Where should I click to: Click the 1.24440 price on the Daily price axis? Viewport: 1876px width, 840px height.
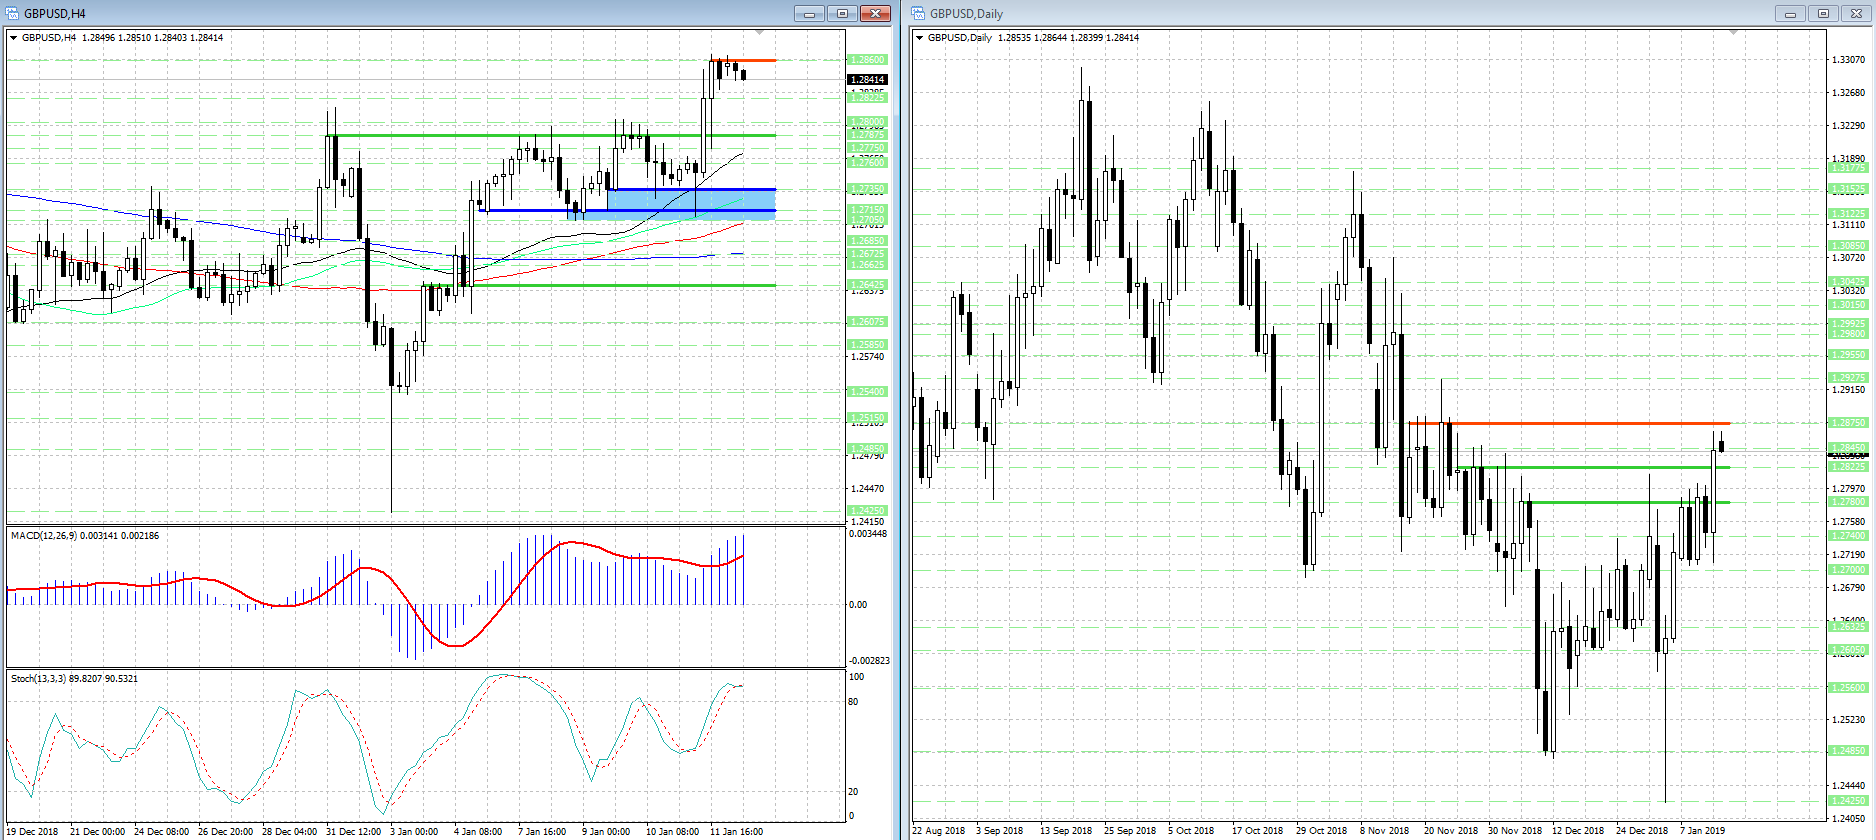click(1848, 786)
